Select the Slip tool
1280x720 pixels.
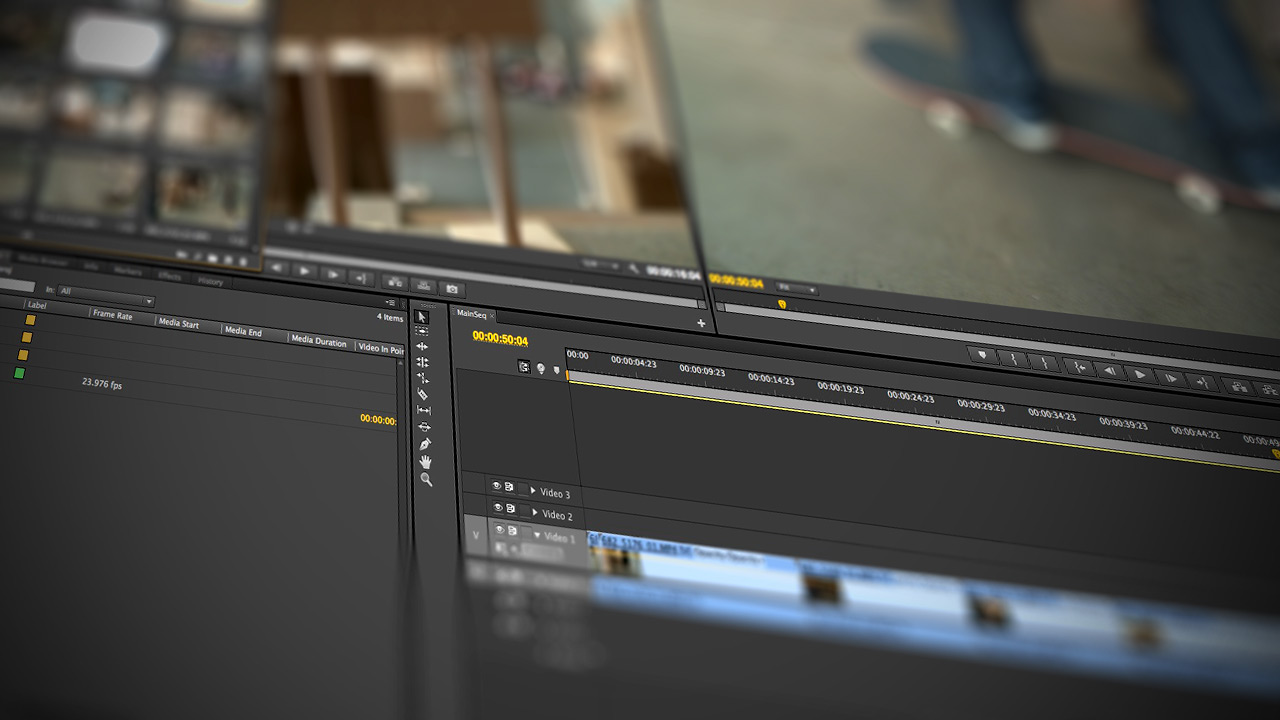(x=424, y=411)
